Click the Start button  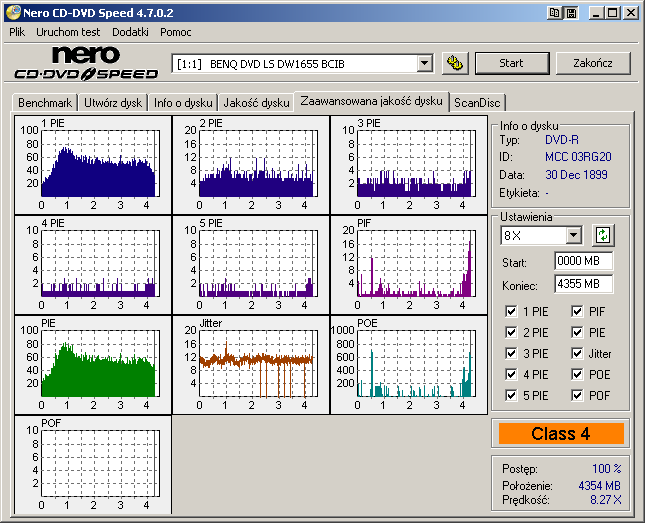tap(512, 63)
